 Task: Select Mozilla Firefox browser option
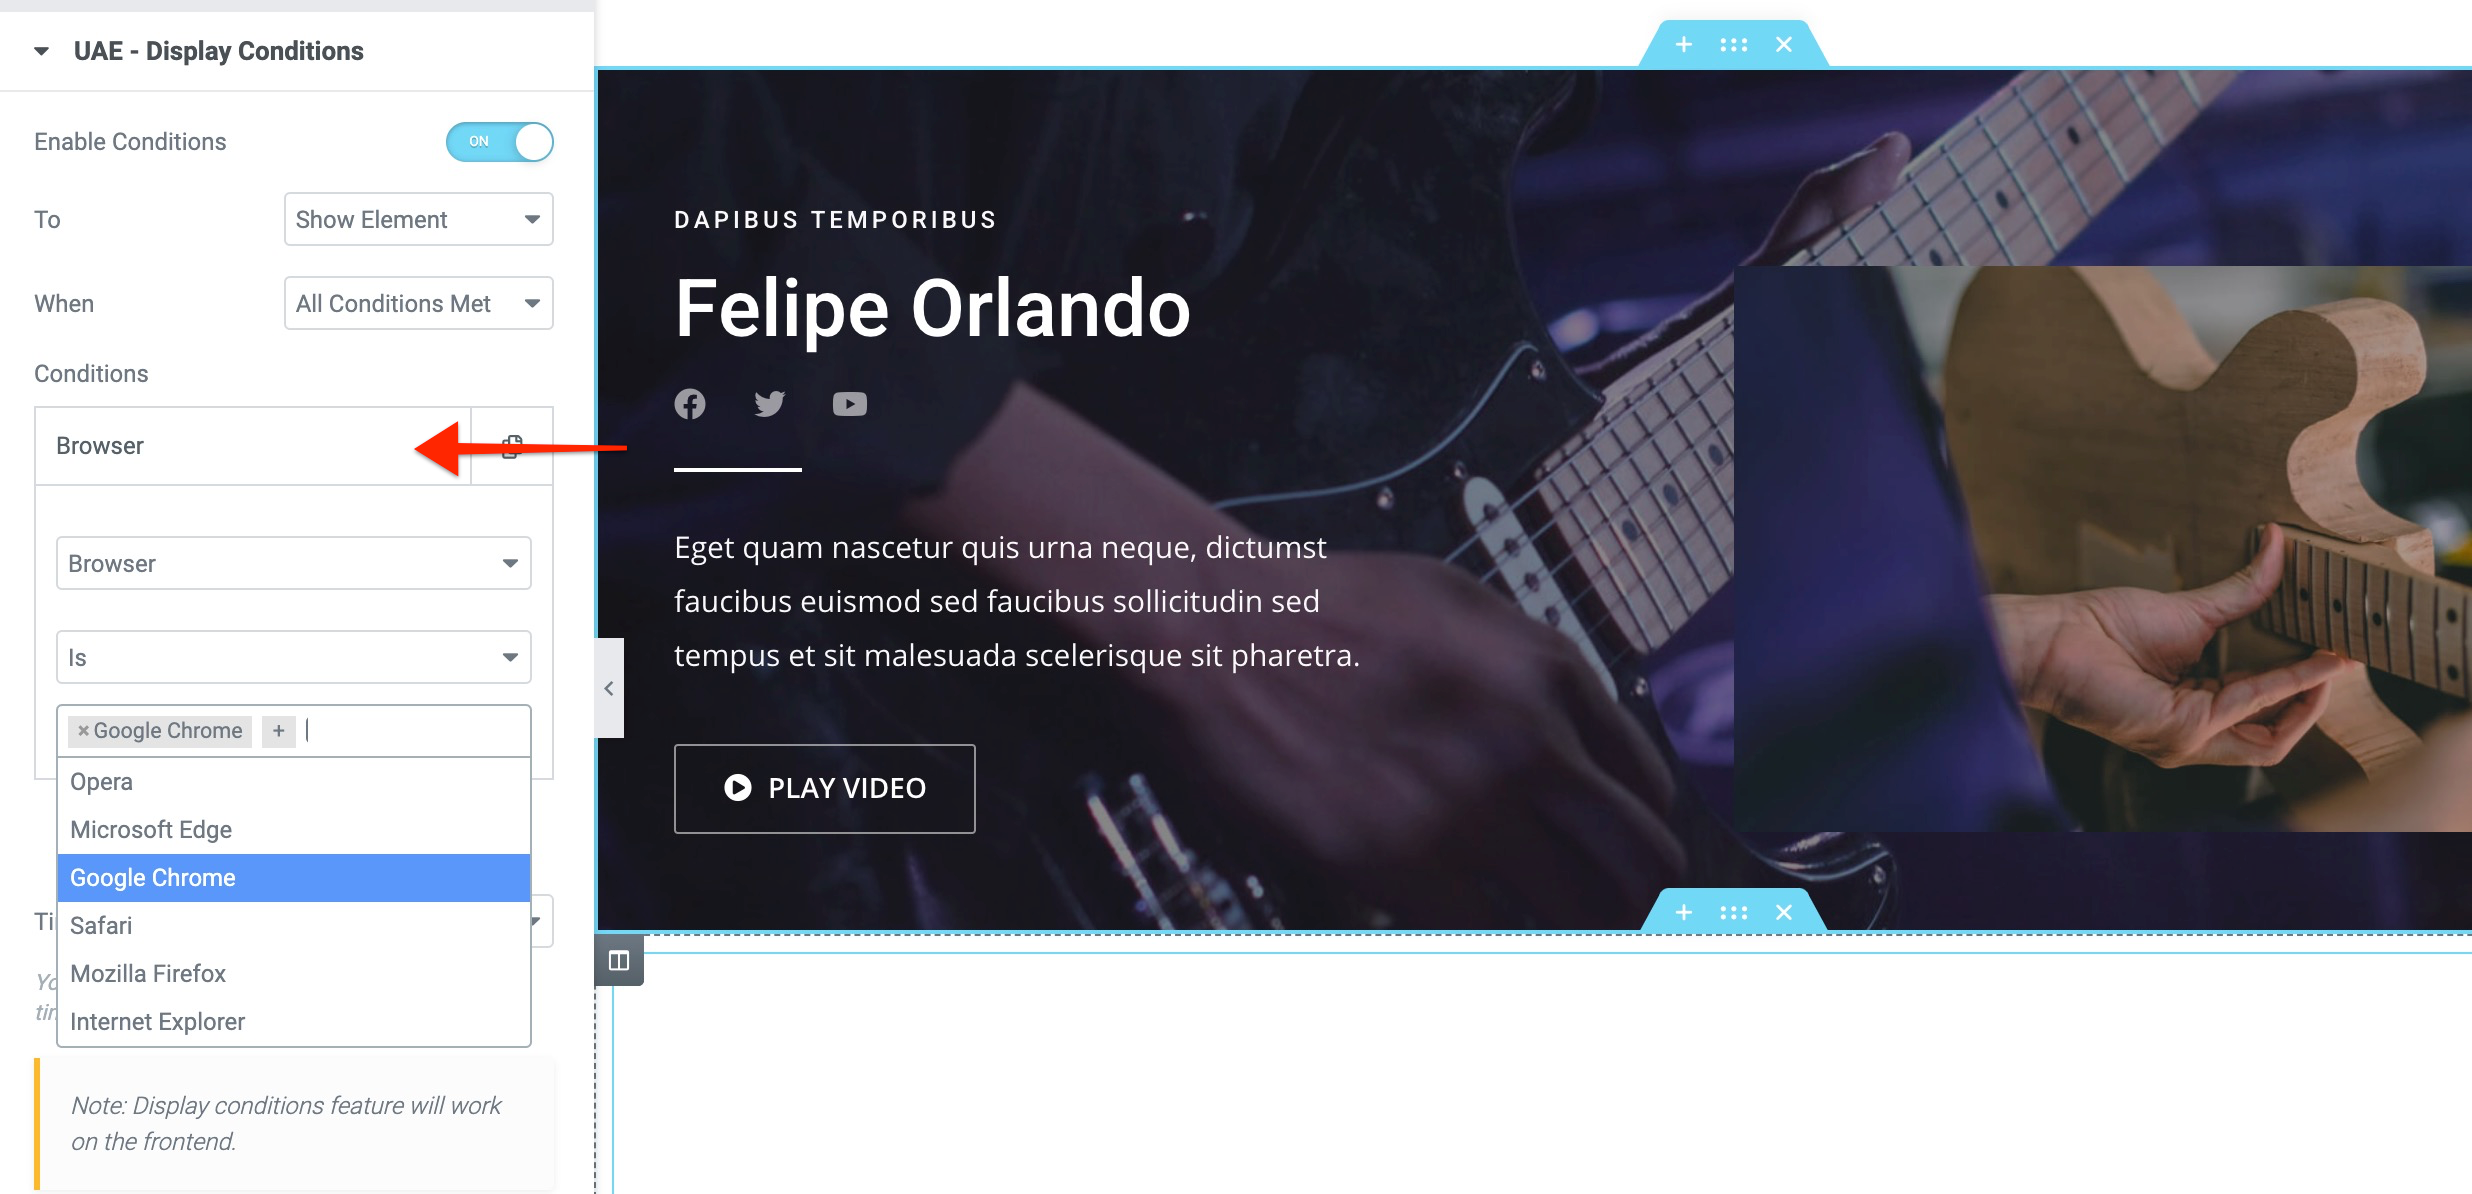[148, 975]
